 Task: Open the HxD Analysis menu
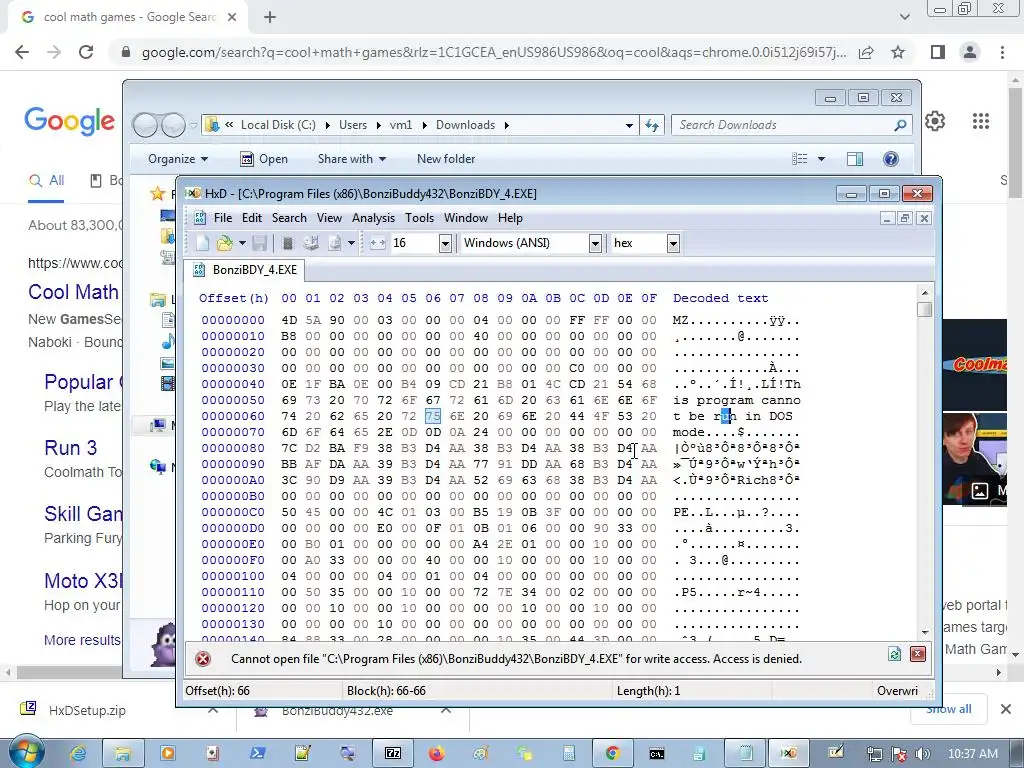click(x=374, y=218)
